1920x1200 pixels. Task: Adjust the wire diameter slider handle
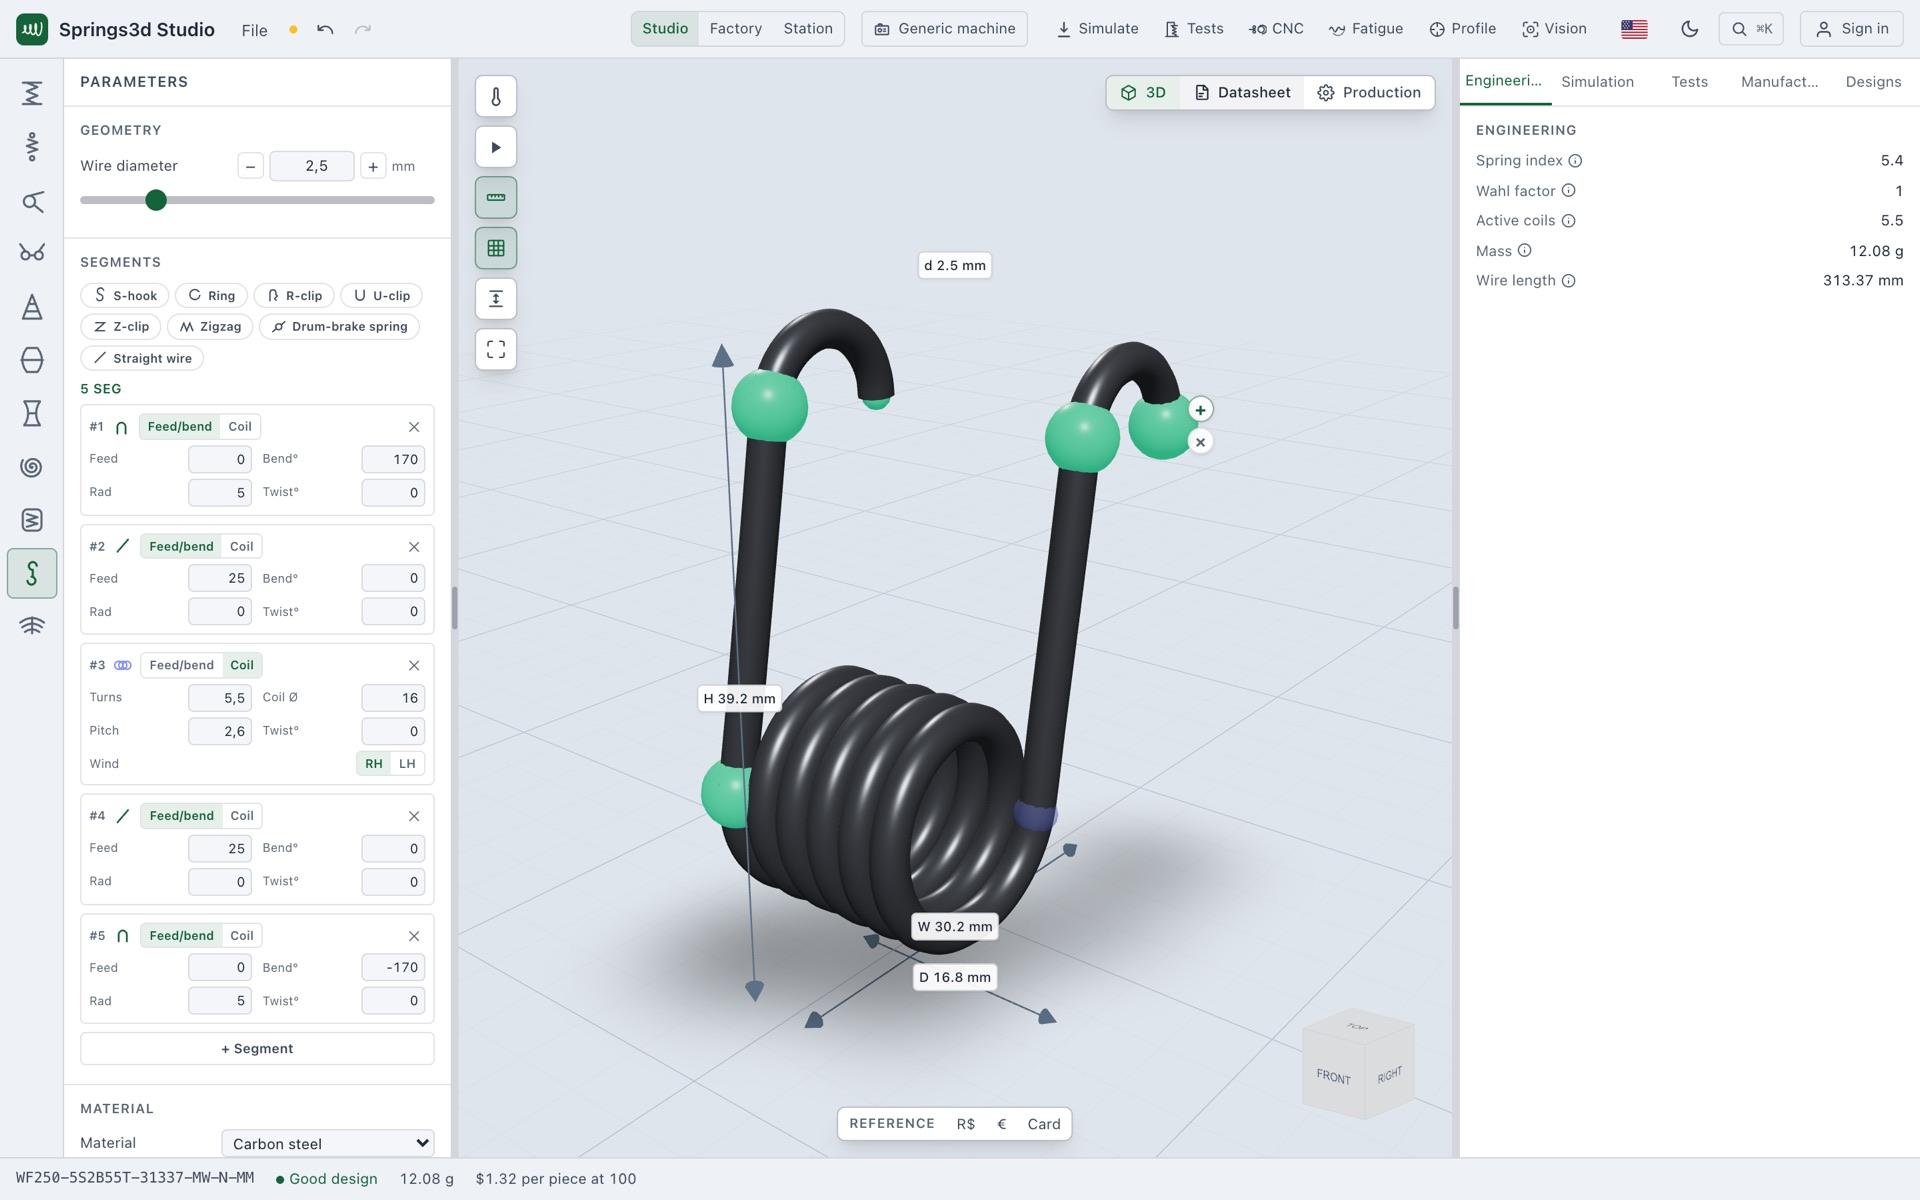click(x=155, y=200)
